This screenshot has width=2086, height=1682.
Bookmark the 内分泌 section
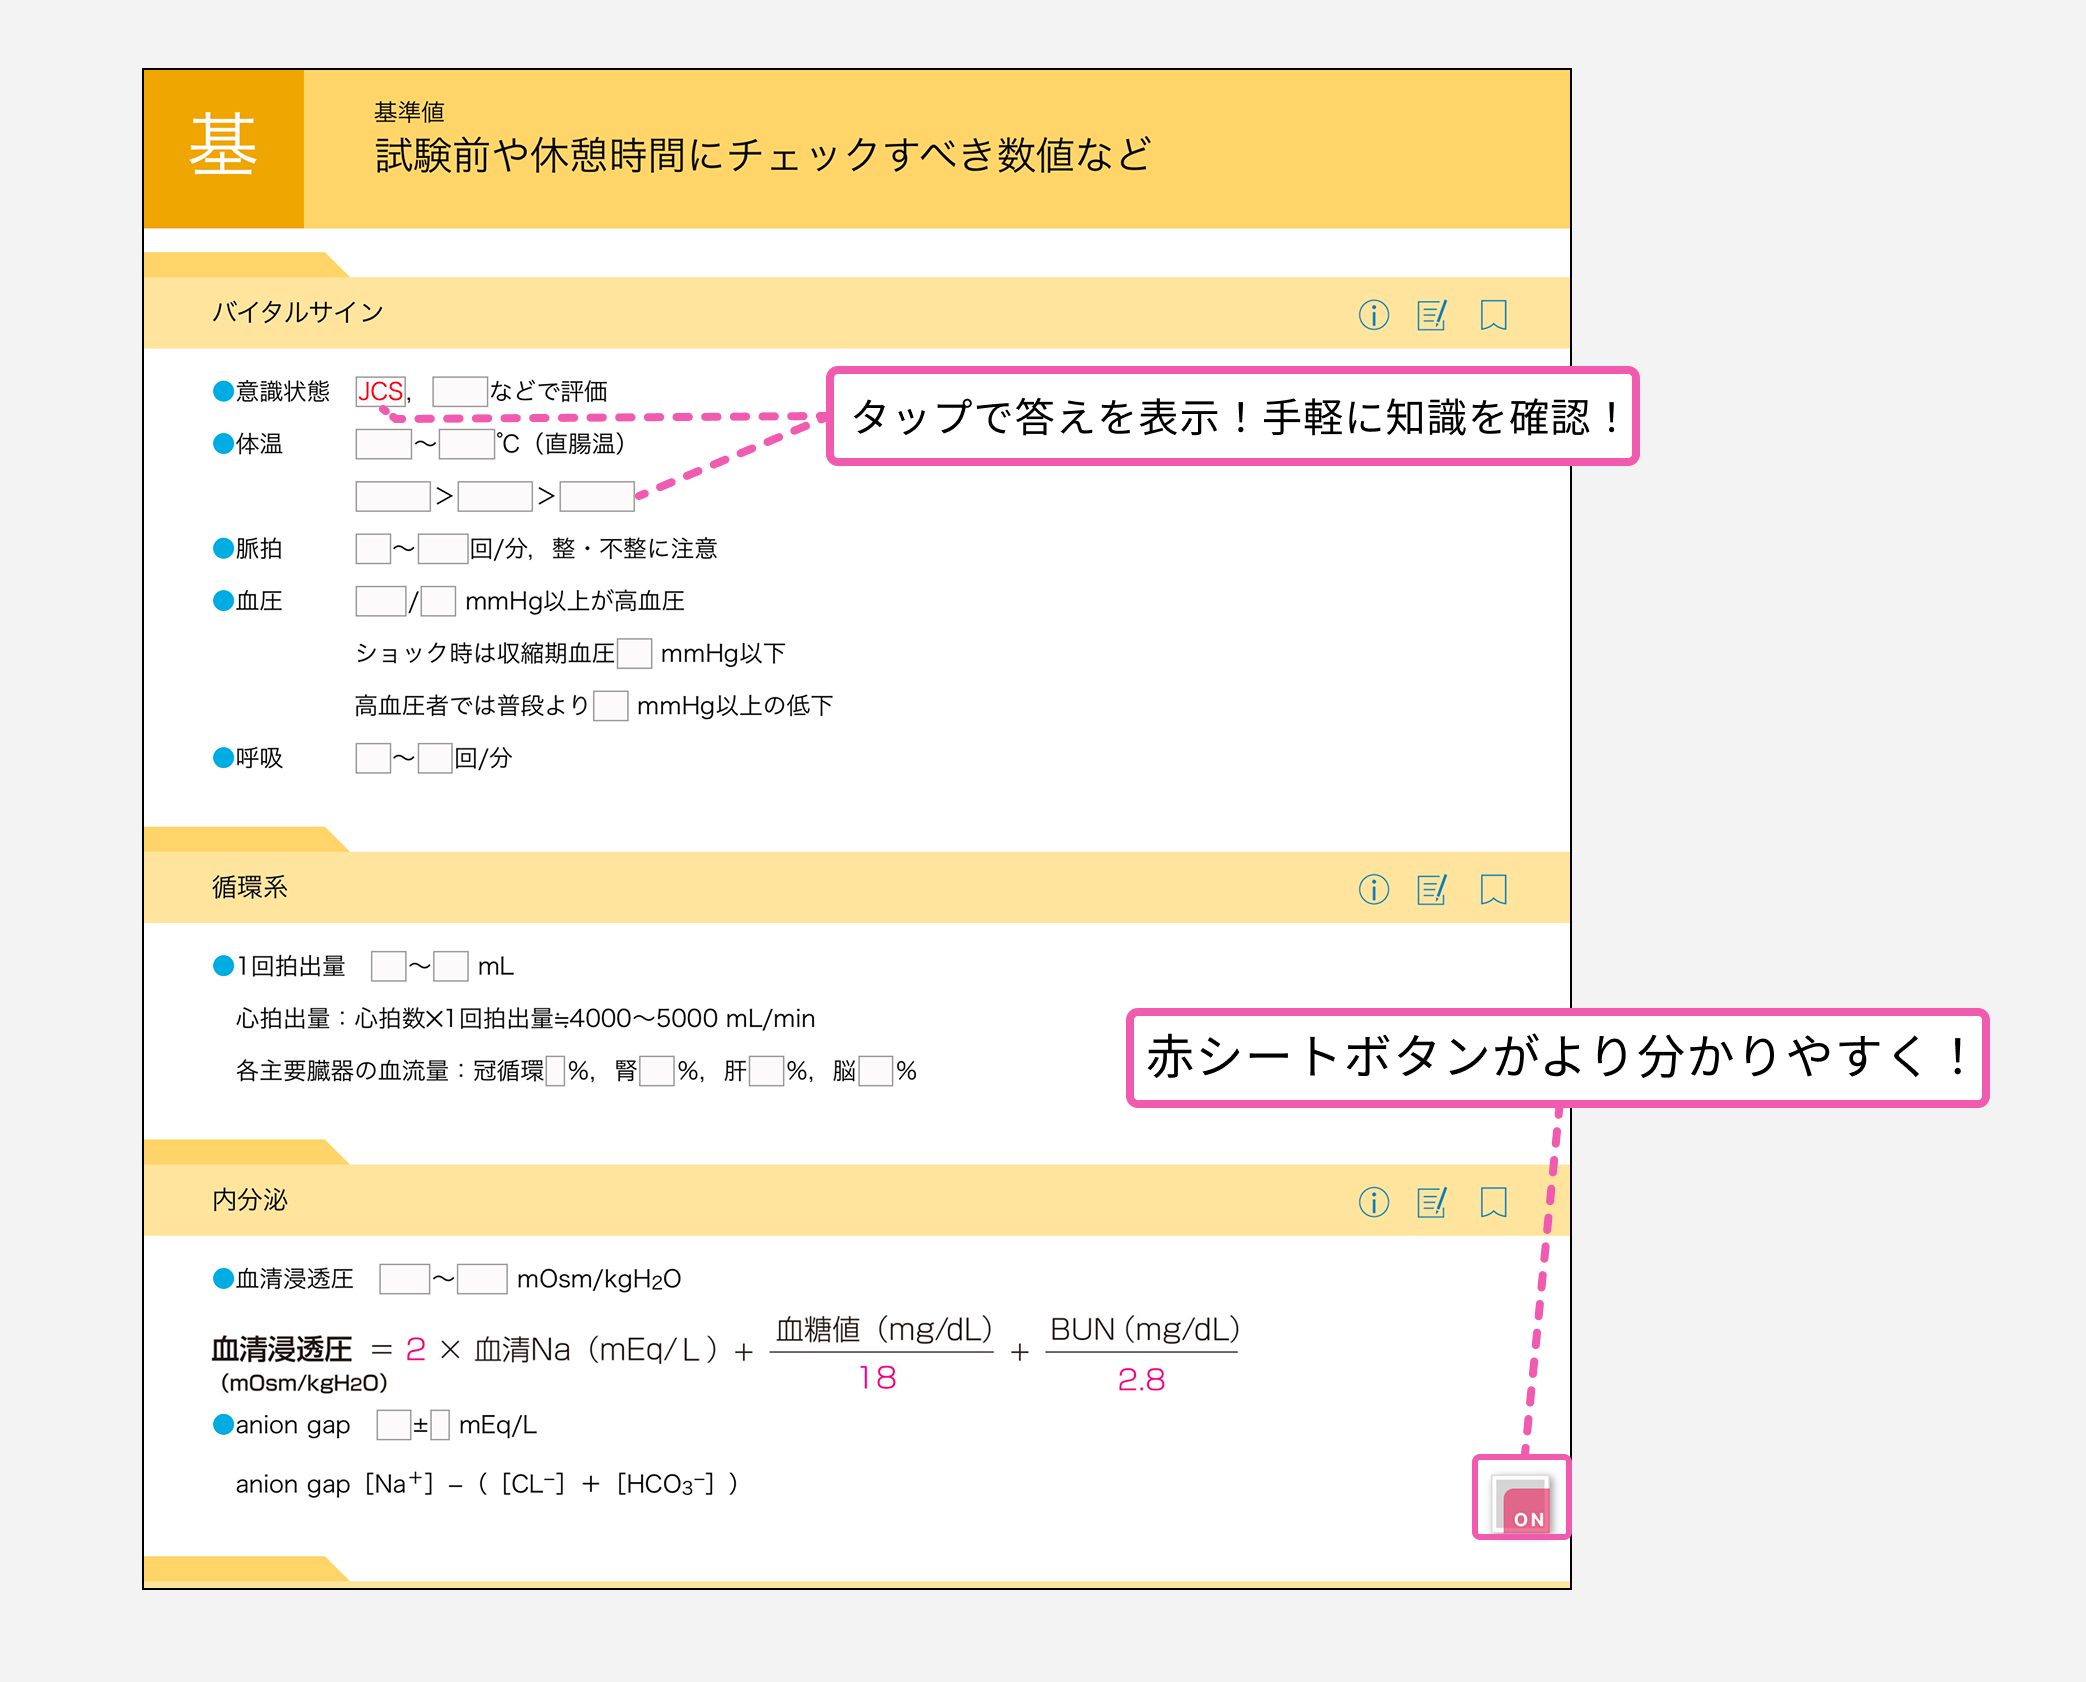[x=1493, y=1202]
